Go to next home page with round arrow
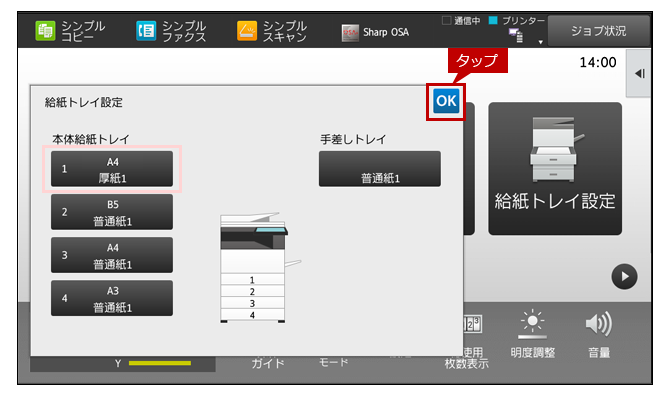 (x=624, y=276)
